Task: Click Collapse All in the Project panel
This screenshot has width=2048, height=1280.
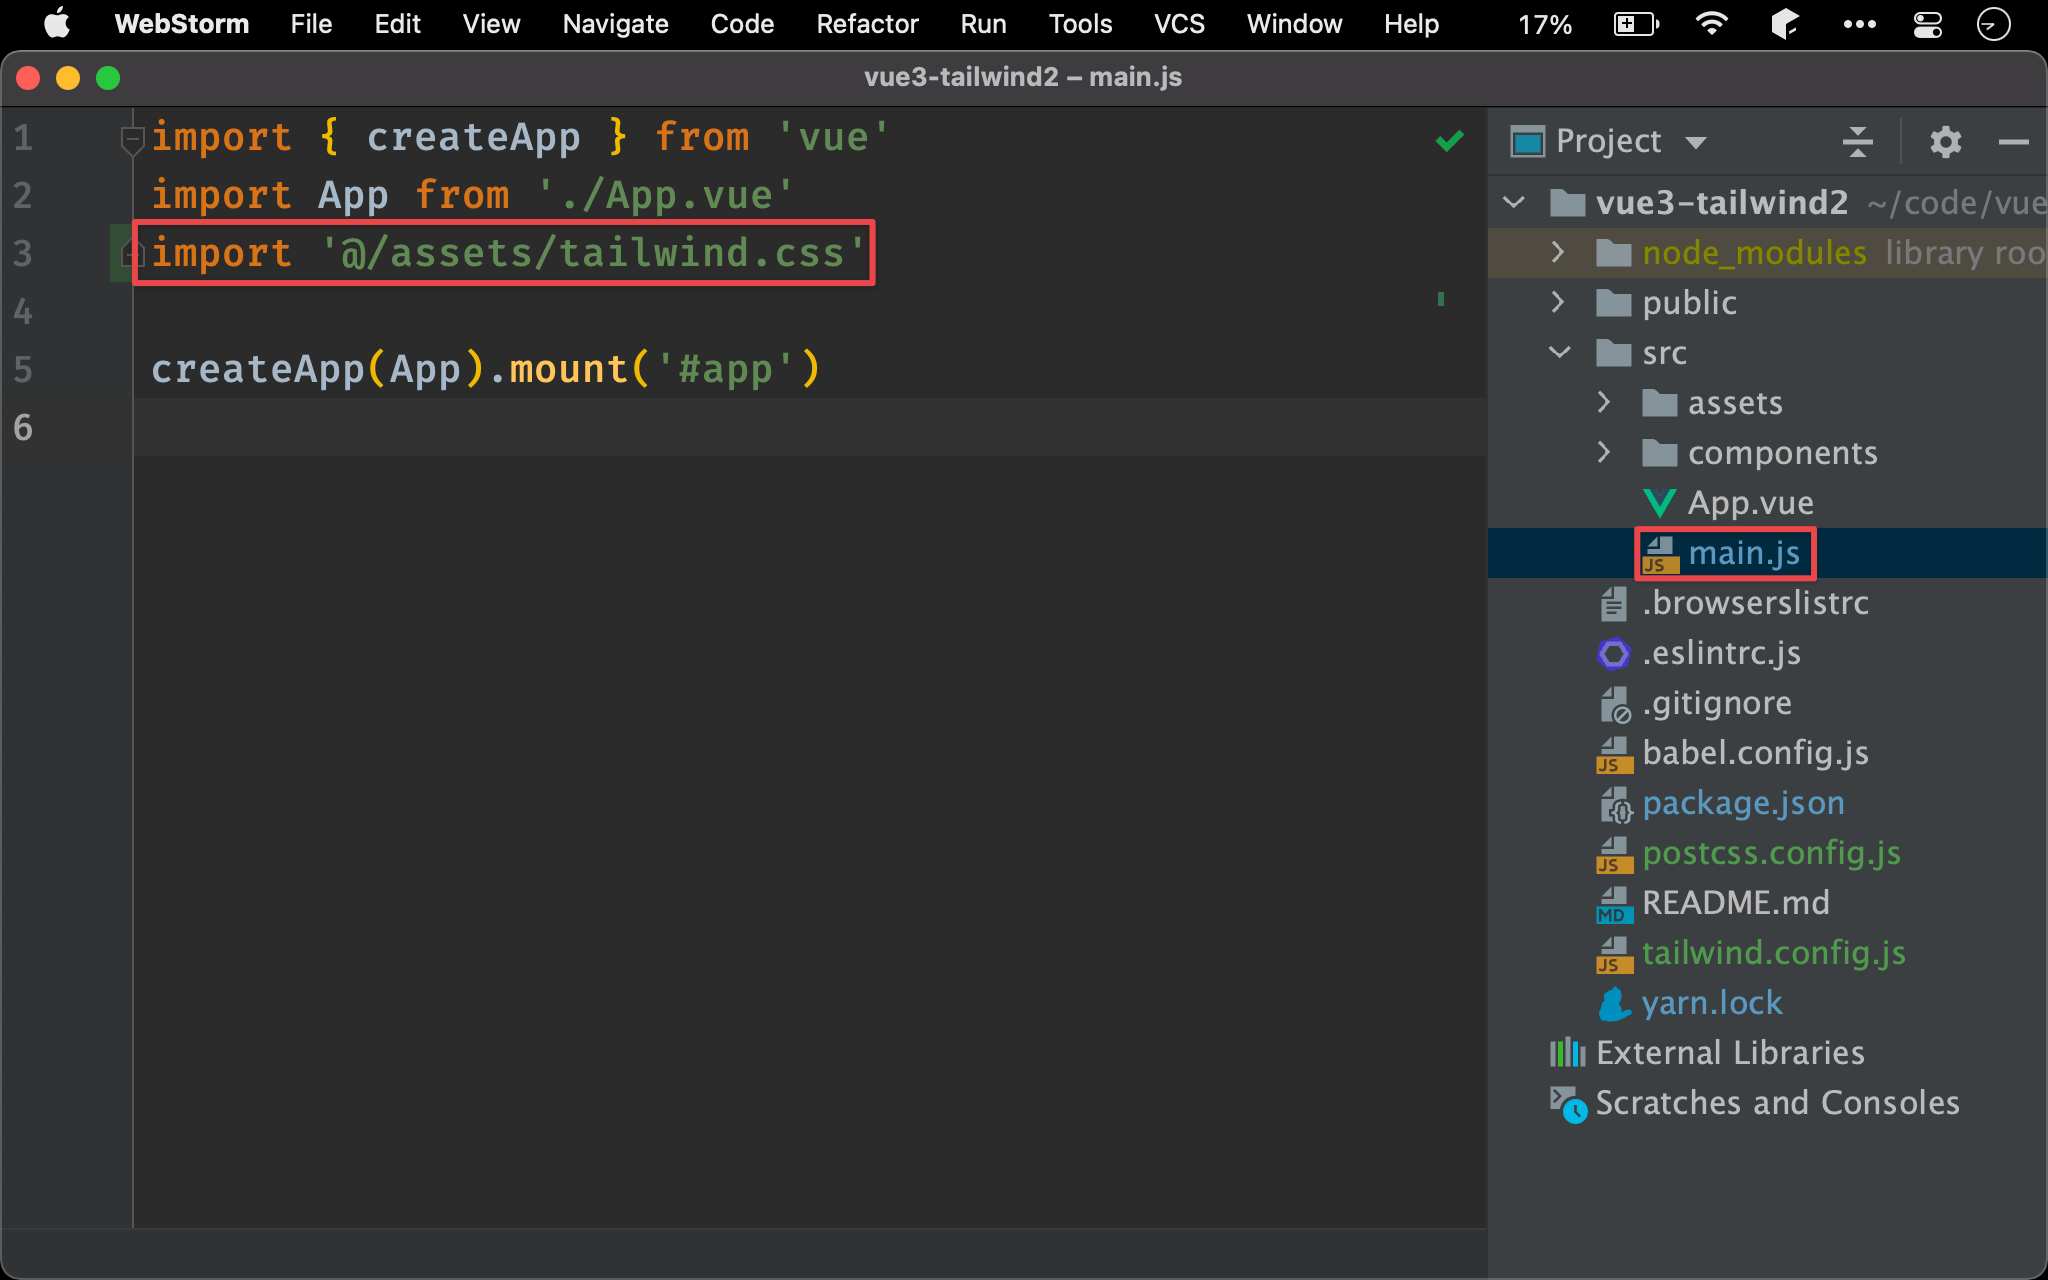Action: pyautogui.click(x=1858, y=142)
